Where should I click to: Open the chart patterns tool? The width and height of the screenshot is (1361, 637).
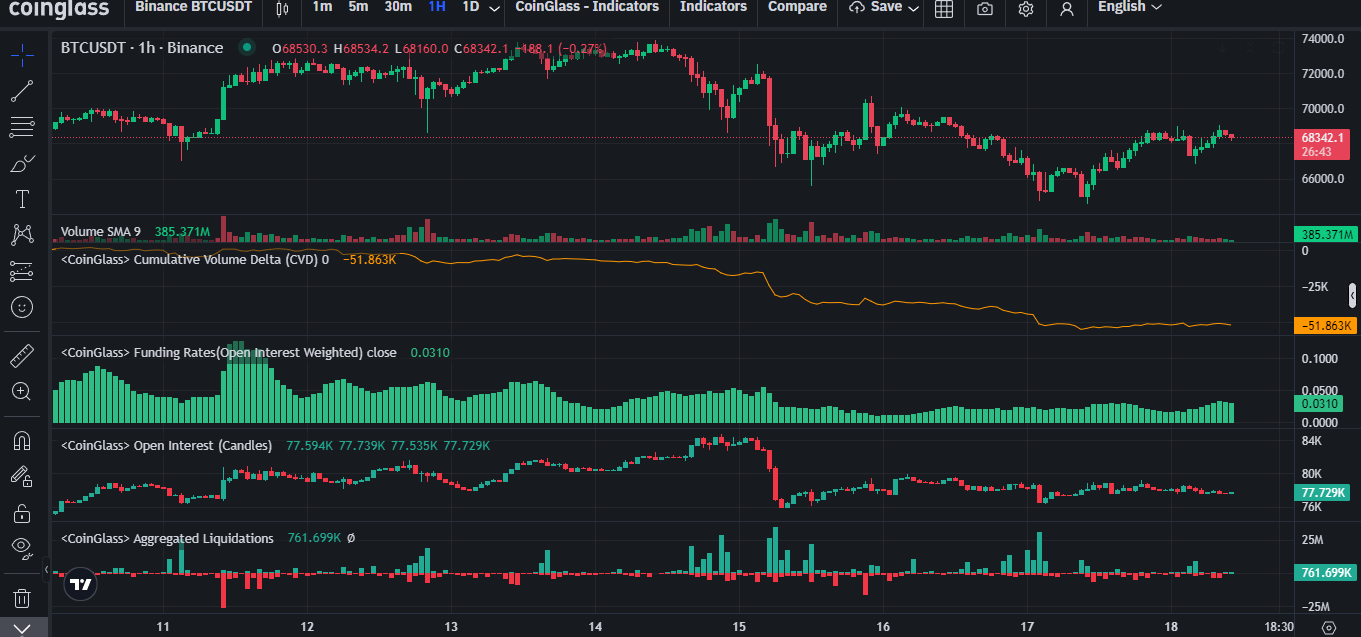tap(22, 235)
